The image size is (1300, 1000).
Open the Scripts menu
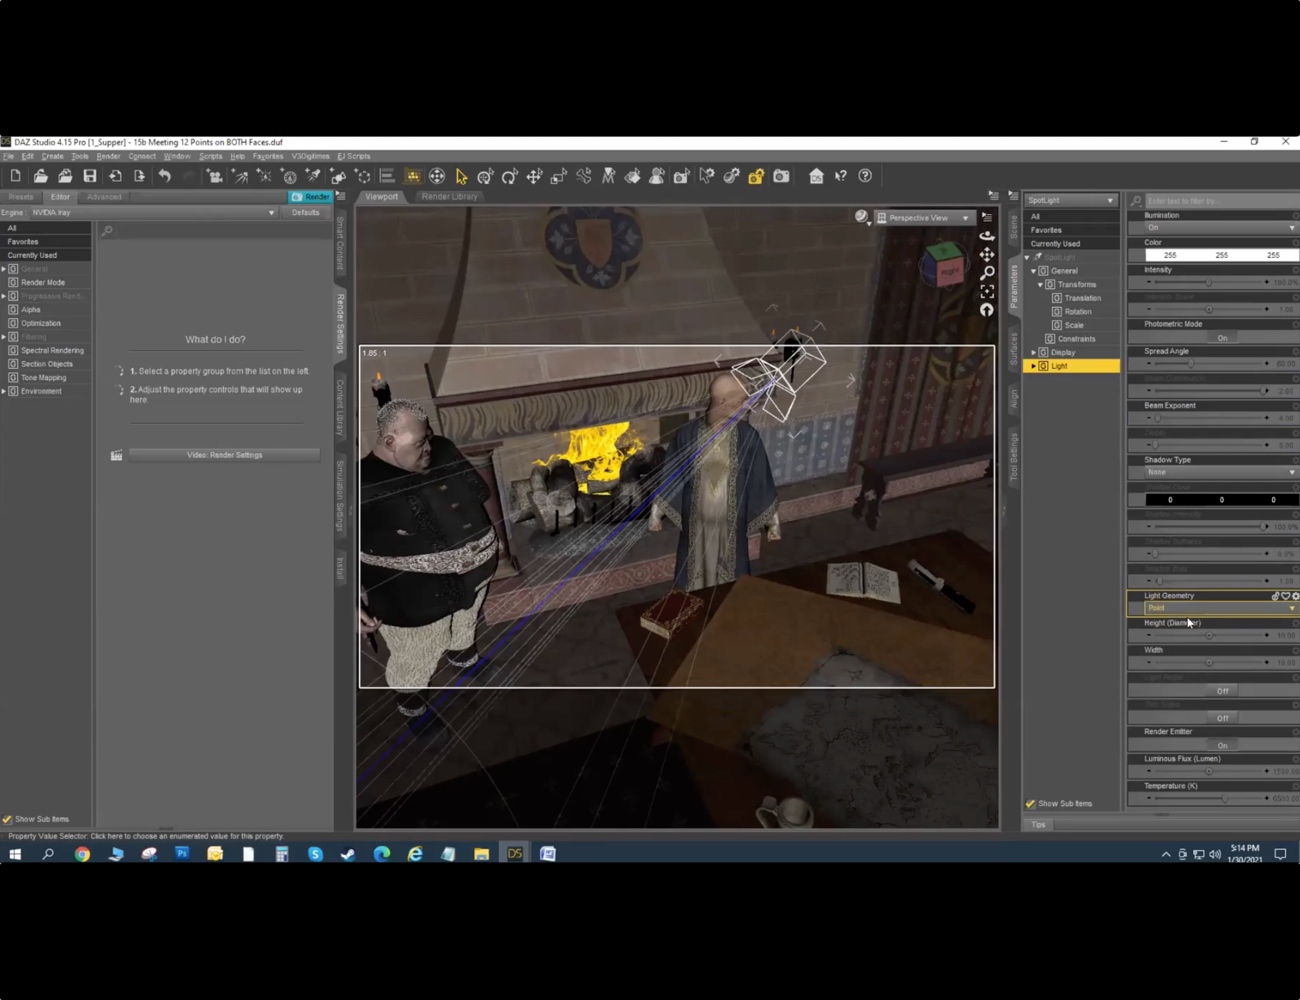(210, 156)
